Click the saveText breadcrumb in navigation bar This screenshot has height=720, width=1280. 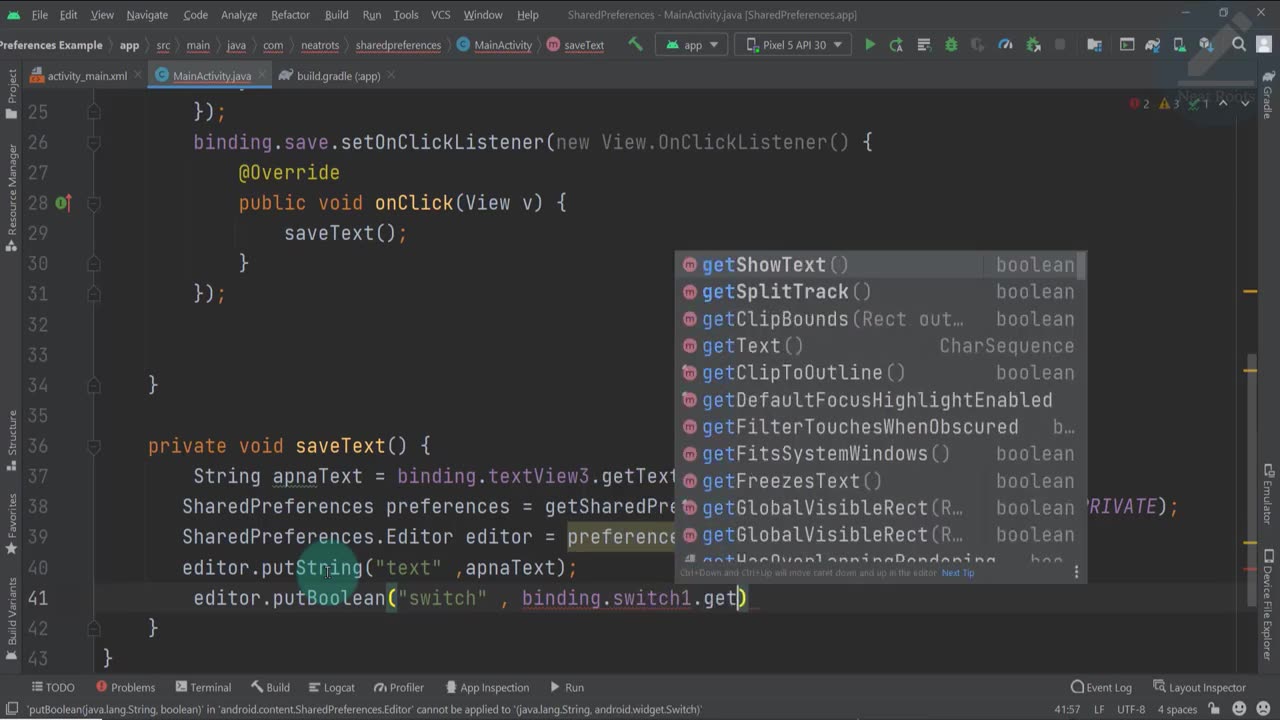pyautogui.click(x=576, y=45)
